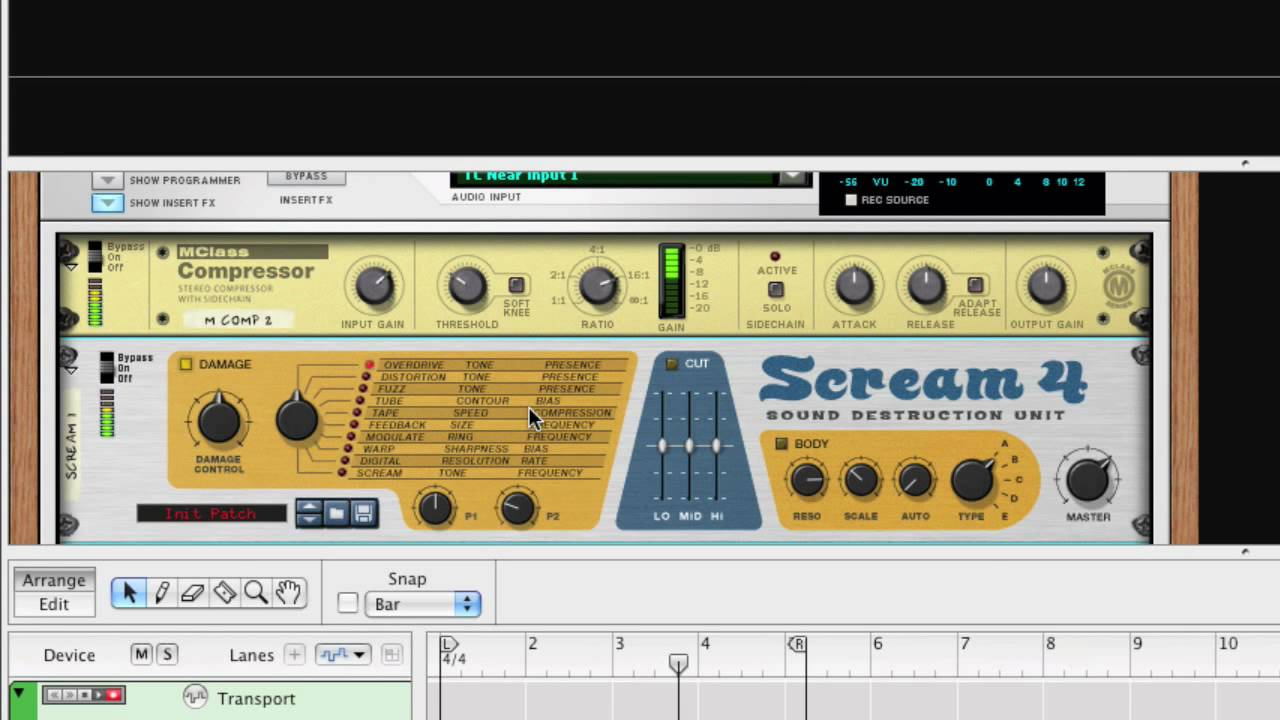Open the Snap value Bar dropdown

pos(423,603)
